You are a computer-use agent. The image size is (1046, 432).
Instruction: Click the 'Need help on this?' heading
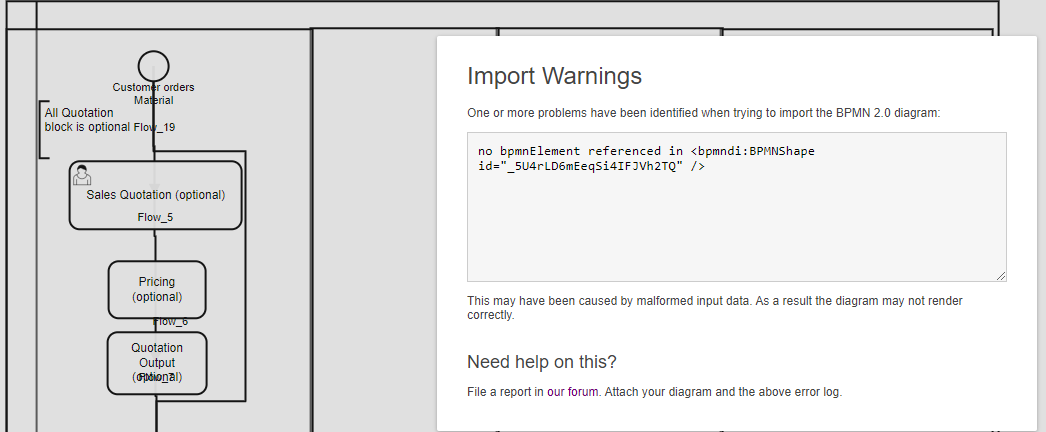click(x=542, y=362)
